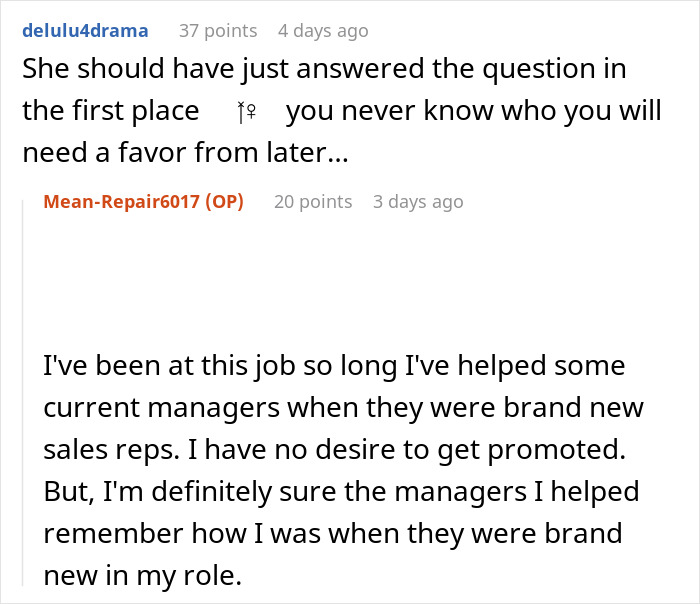
Task: Click 'But, I'm definitely sure the managers' line
Action: [340, 492]
